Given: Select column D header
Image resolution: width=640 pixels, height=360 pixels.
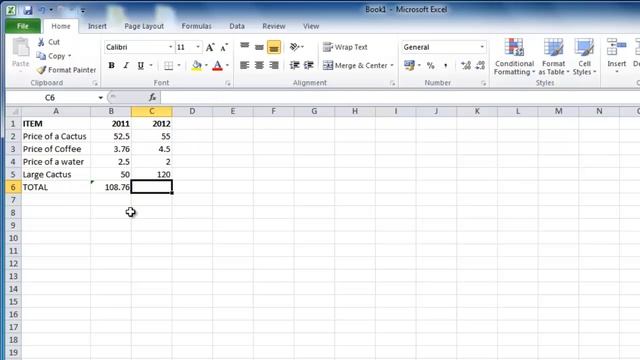Looking at the screenshot, I should pyautogui.click(x=192, y=111).
